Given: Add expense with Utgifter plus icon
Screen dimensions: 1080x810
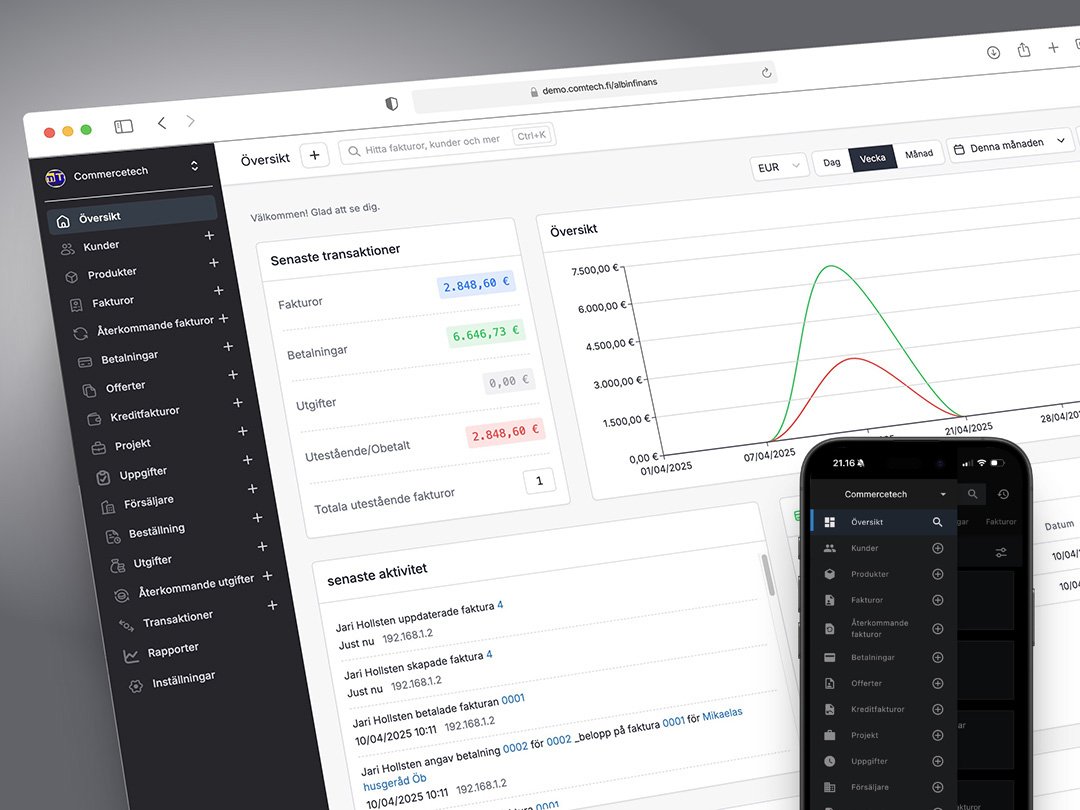Looking at the screenshot, I should pyautogui.click(x=262, y=546).
